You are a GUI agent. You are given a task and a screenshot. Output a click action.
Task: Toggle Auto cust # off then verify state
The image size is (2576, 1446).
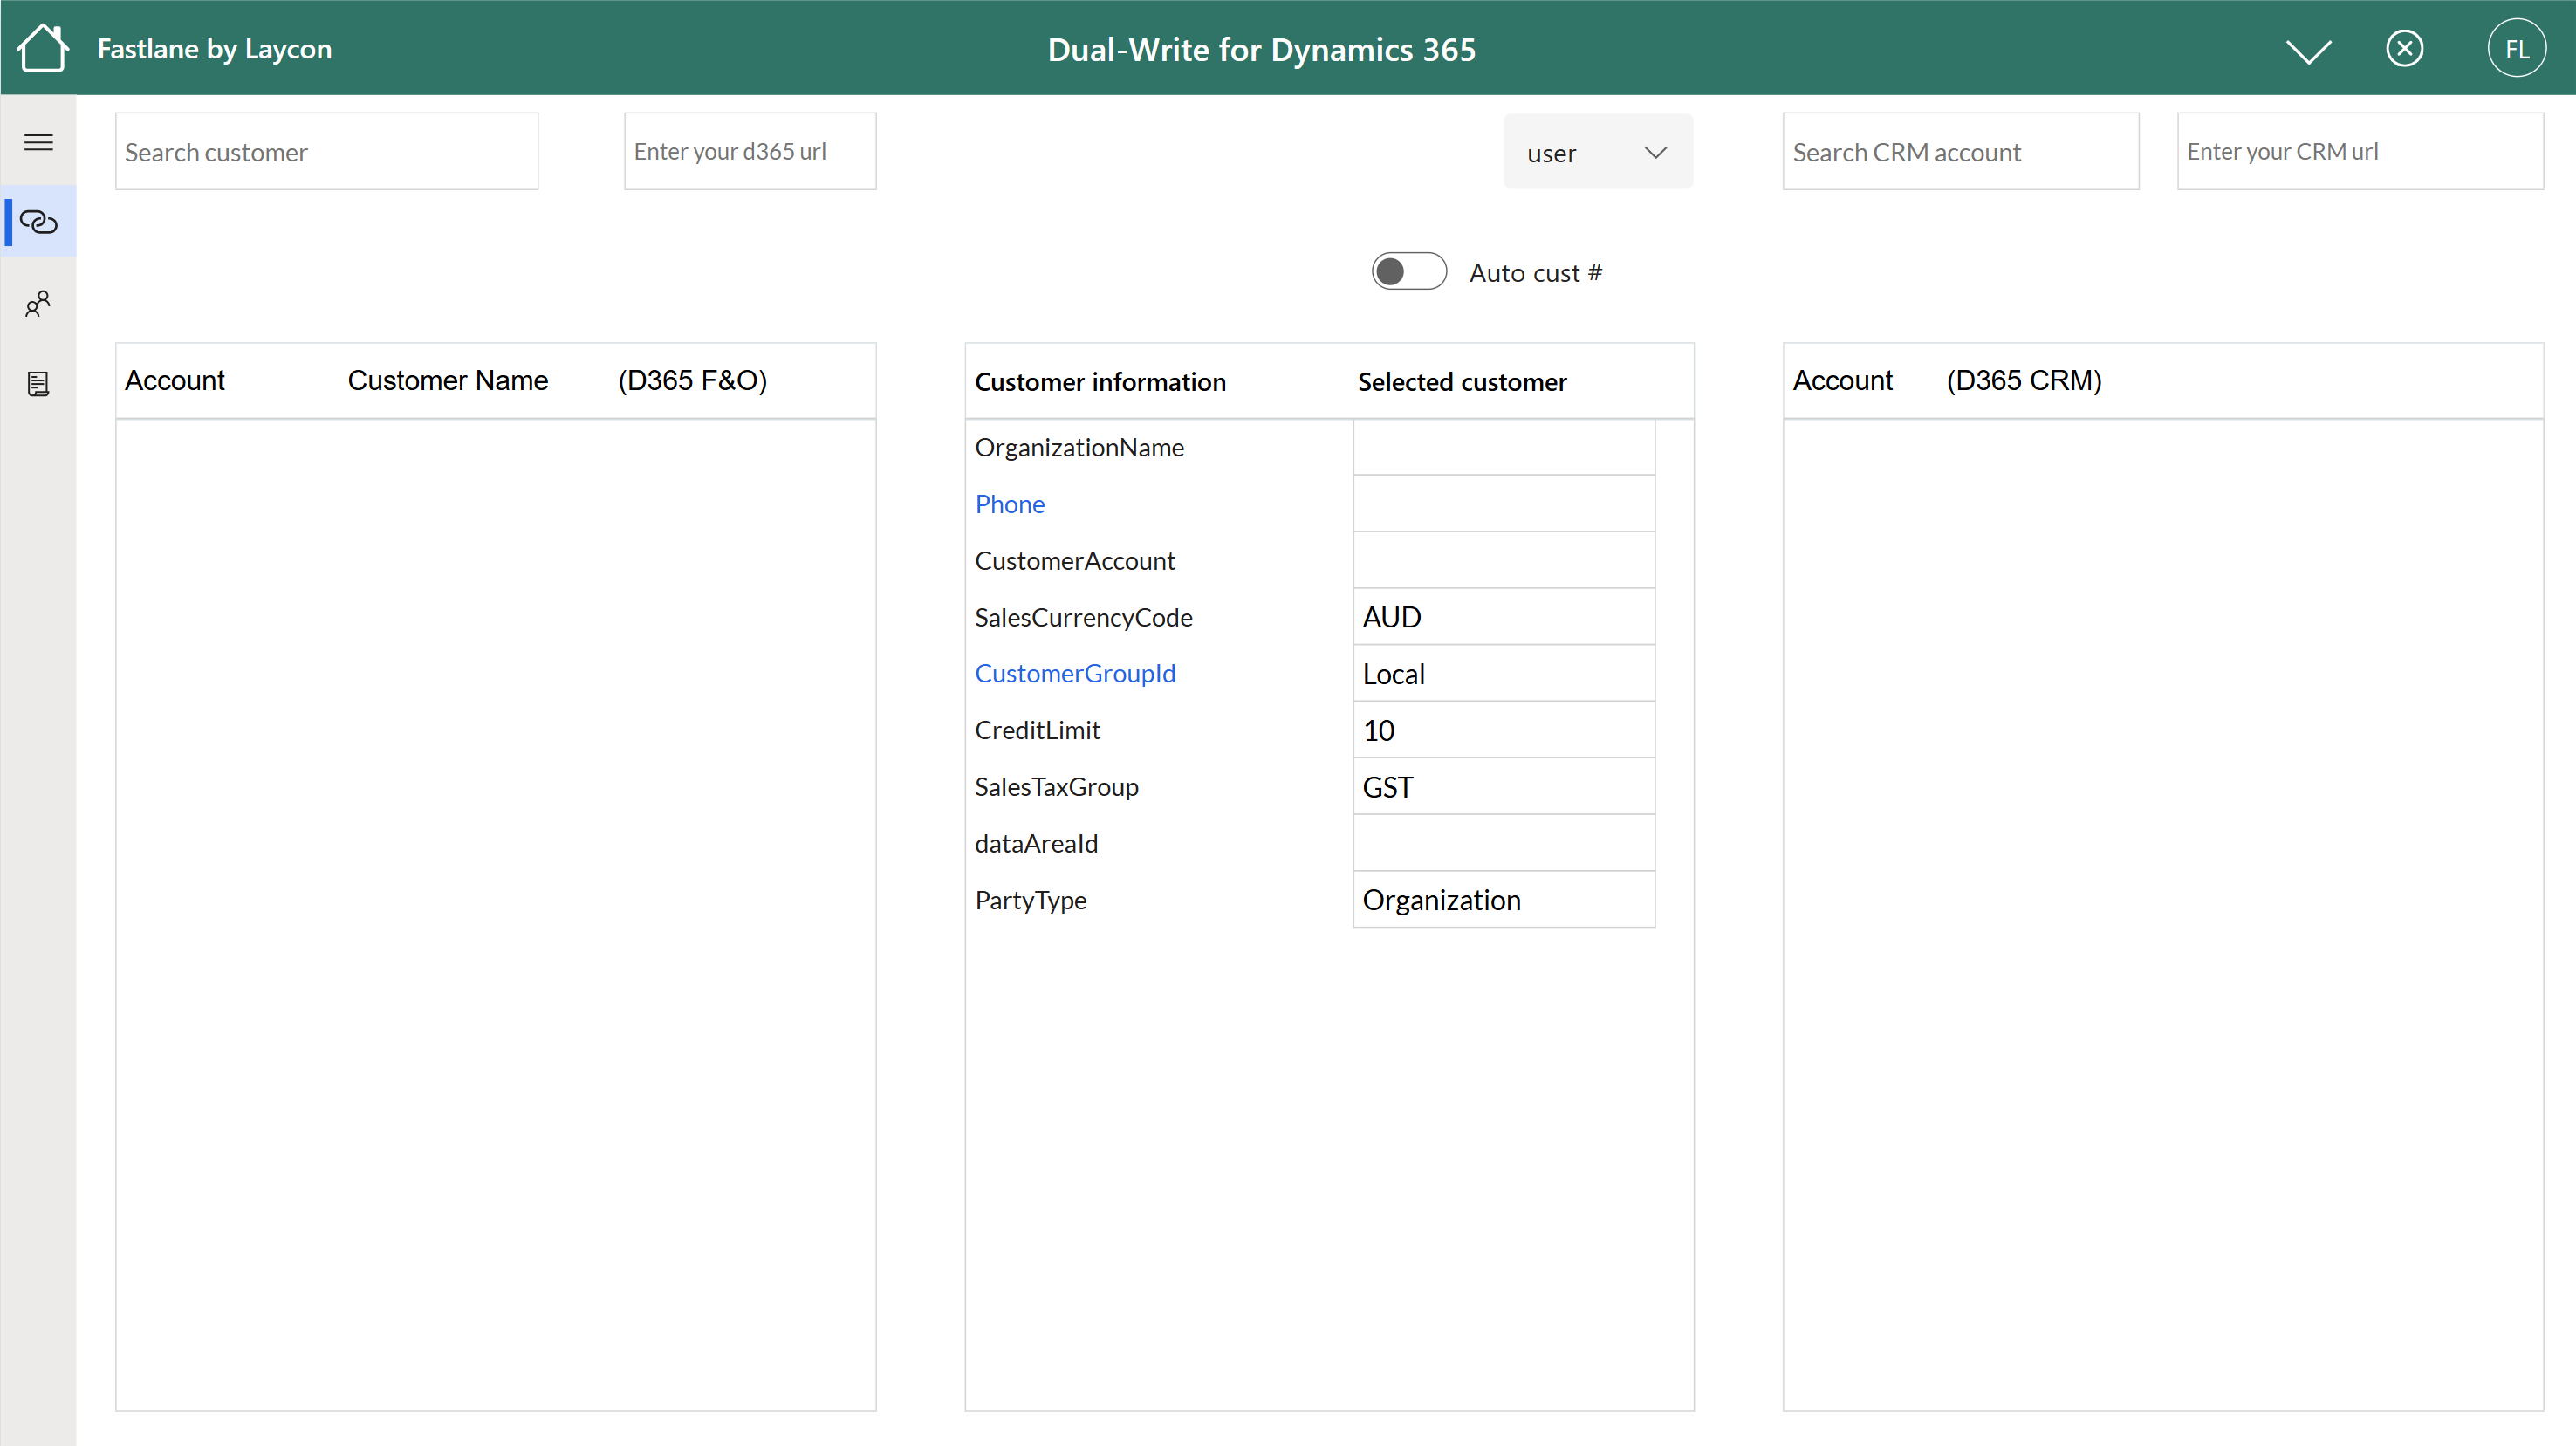tap(1408, 271)
